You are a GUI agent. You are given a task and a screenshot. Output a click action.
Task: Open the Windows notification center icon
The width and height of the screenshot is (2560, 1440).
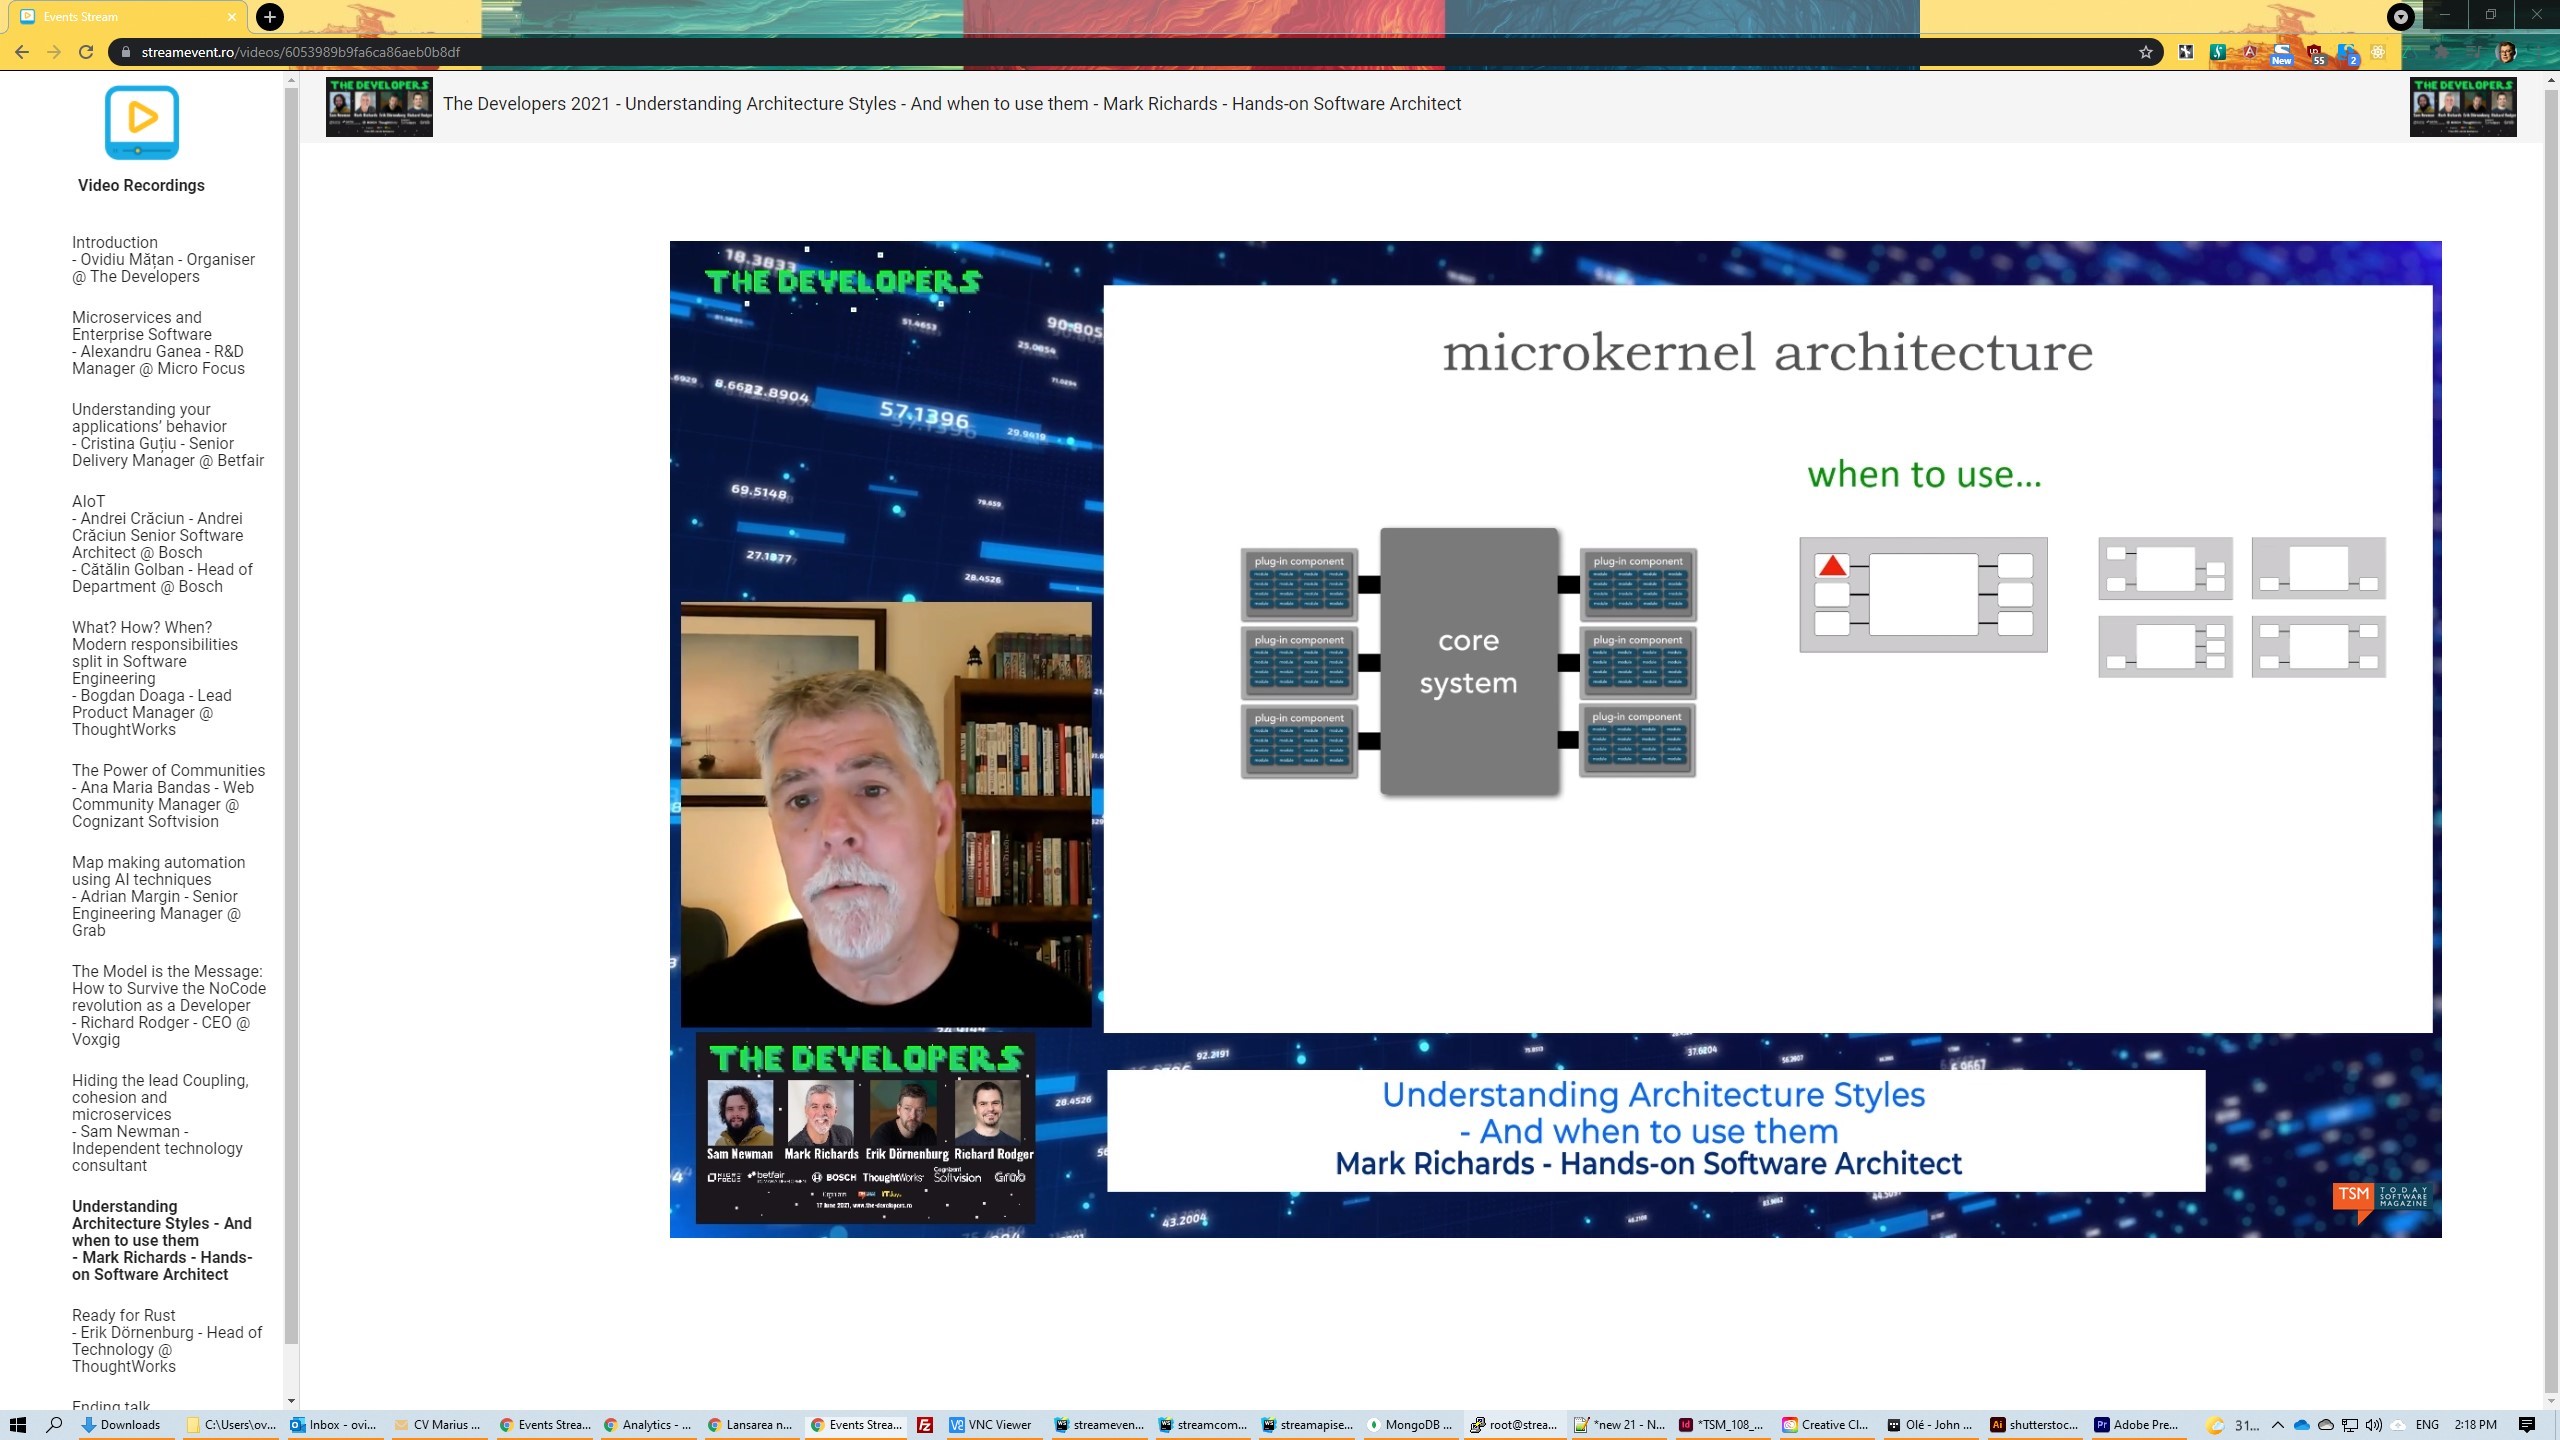(x=2527, y=1425)
